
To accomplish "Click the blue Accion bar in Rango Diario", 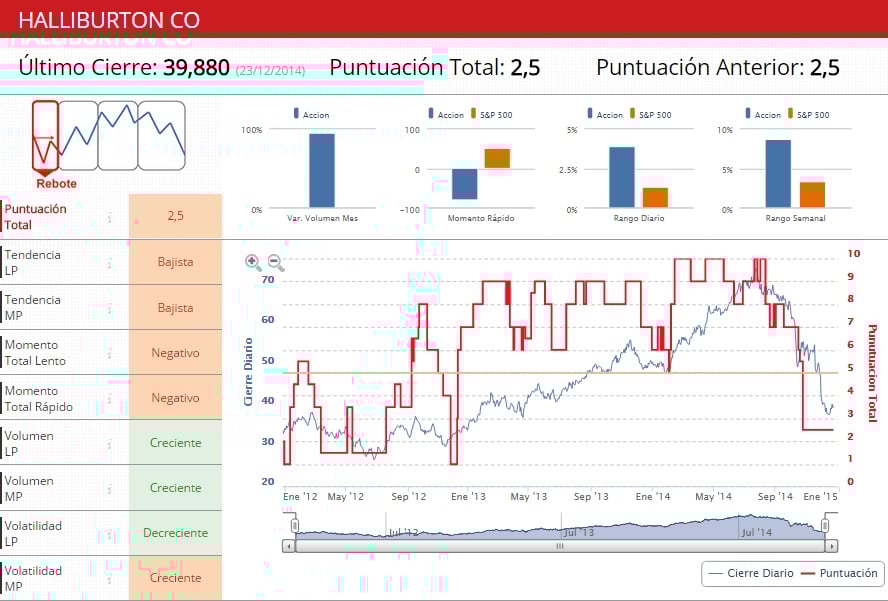I will pos(622,177).
